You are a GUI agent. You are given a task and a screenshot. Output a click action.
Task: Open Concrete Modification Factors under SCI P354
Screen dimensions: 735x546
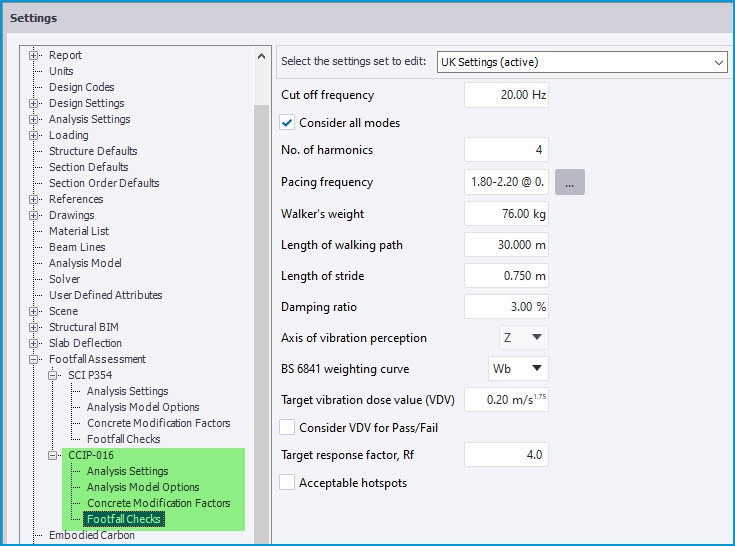158,423
